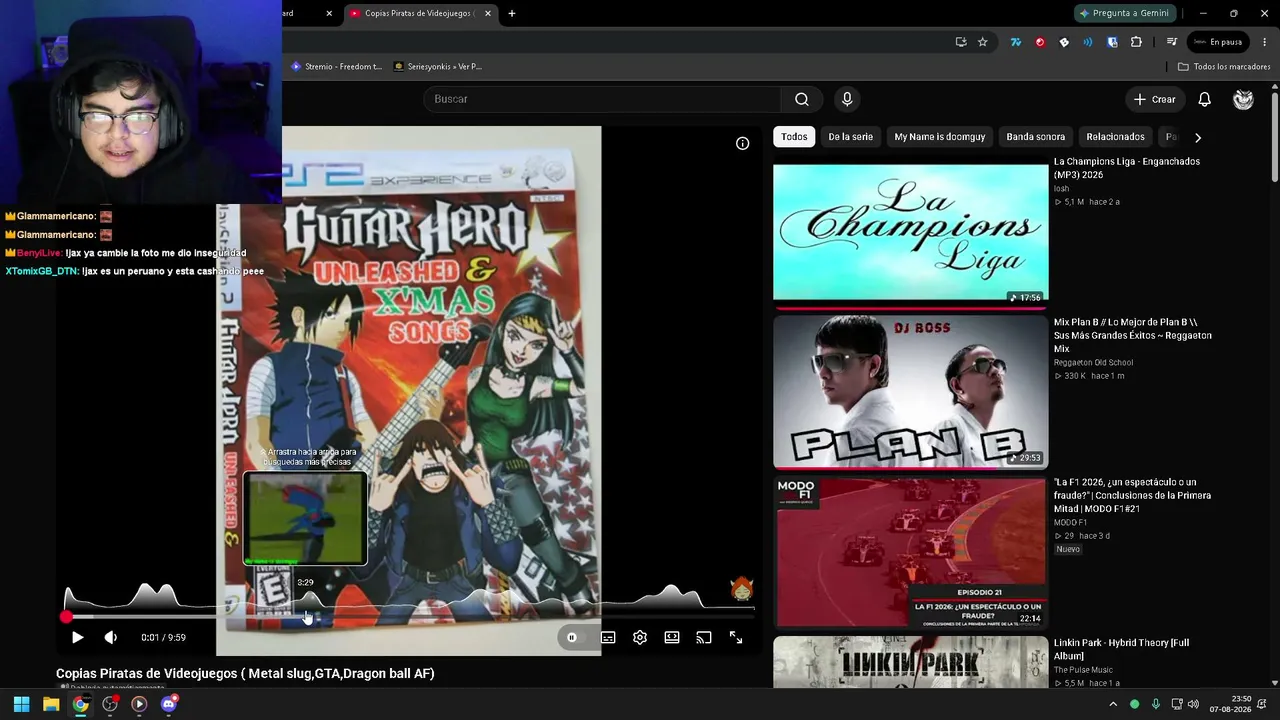
Task: Open Linkin Park - Hybrid Theory title
Action: [x=1121, y=649]
